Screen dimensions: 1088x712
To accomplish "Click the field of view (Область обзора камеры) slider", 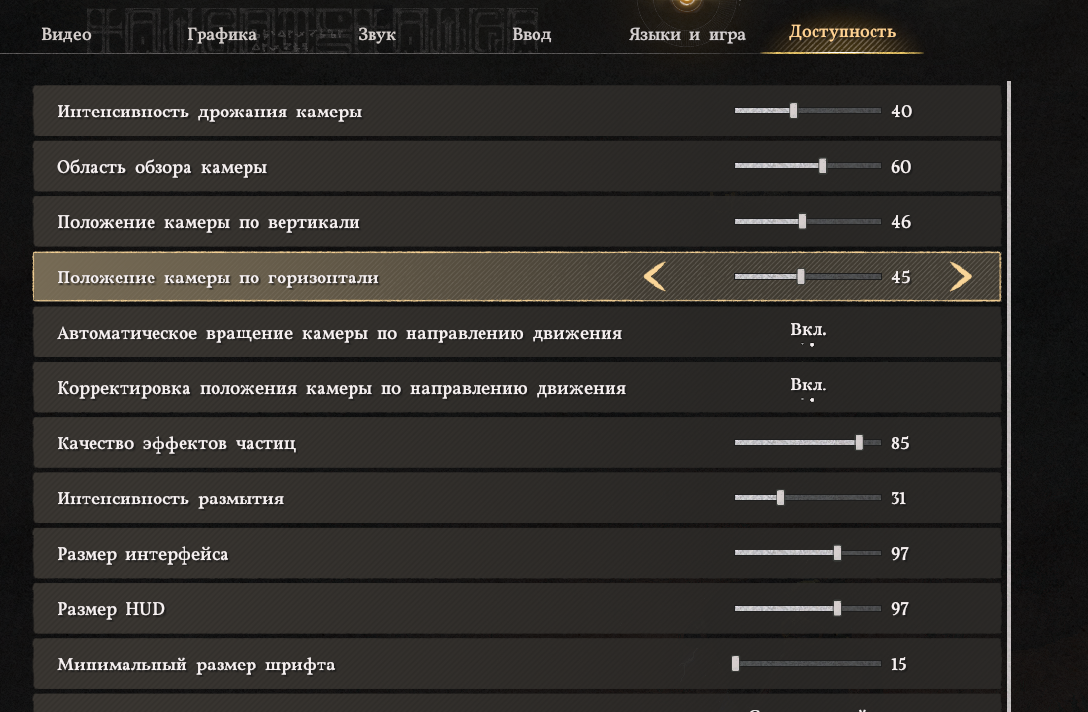I will point(822,166).
